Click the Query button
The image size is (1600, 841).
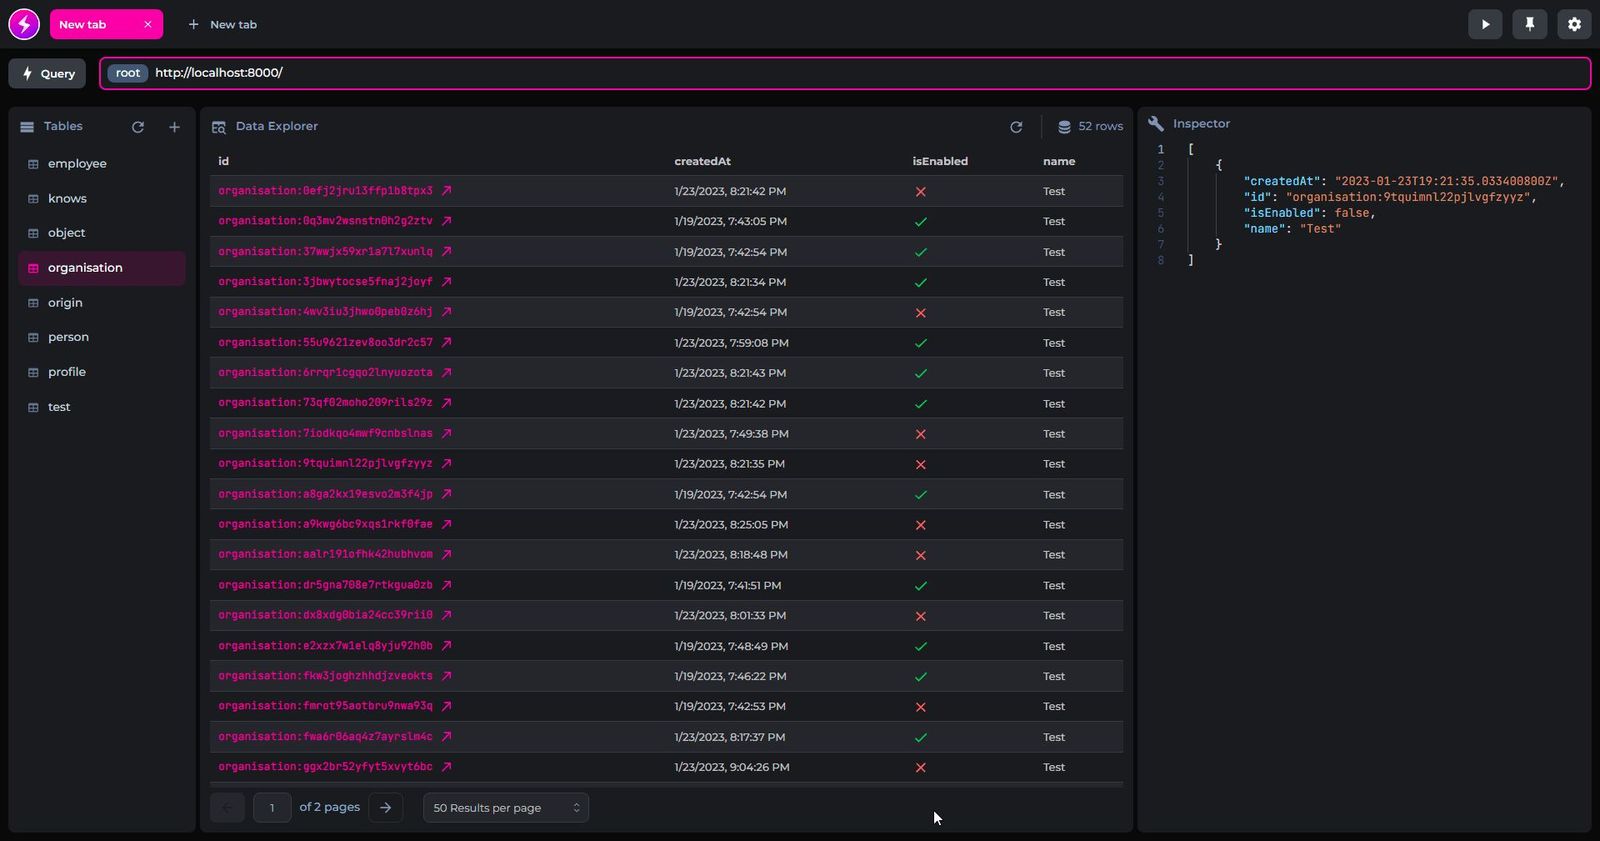coord(48,73)
